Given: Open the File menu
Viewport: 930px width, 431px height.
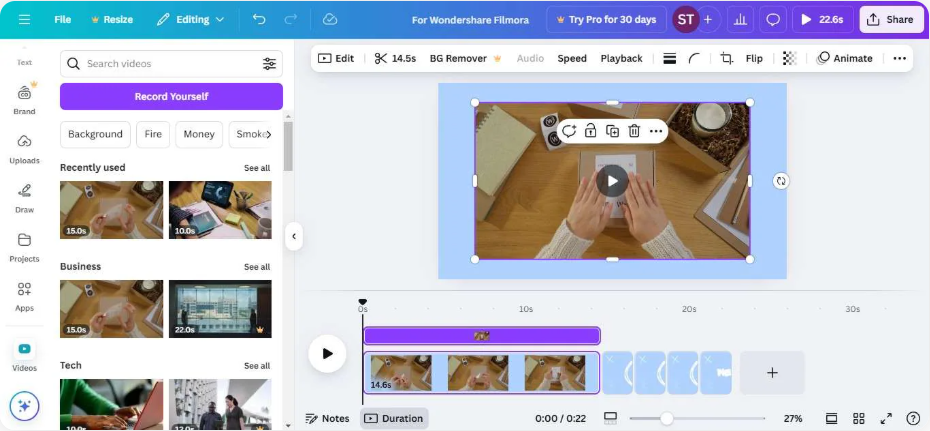Looking at the screenshot, I should [x=62, y=20].
